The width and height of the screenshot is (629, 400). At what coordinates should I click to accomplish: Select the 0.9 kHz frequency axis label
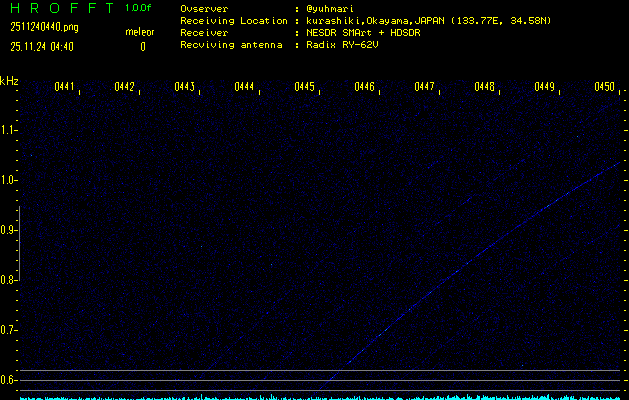9,230
